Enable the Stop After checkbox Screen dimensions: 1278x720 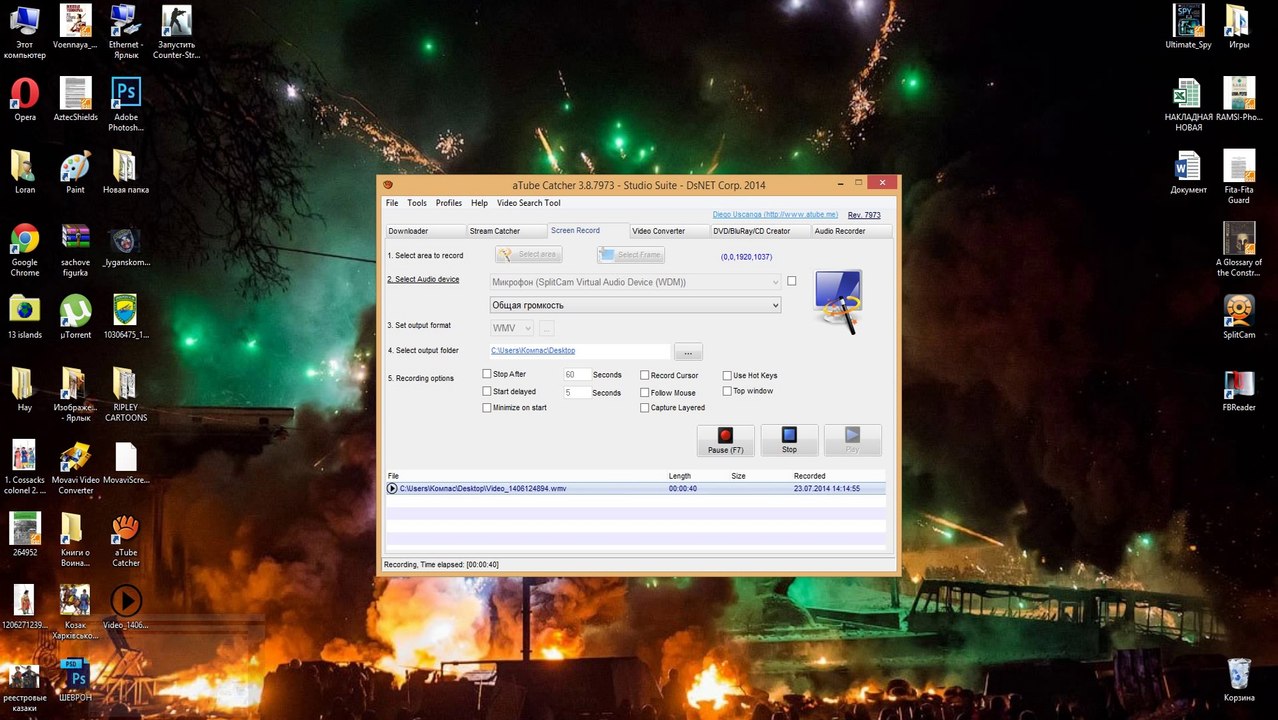(487, 374)
